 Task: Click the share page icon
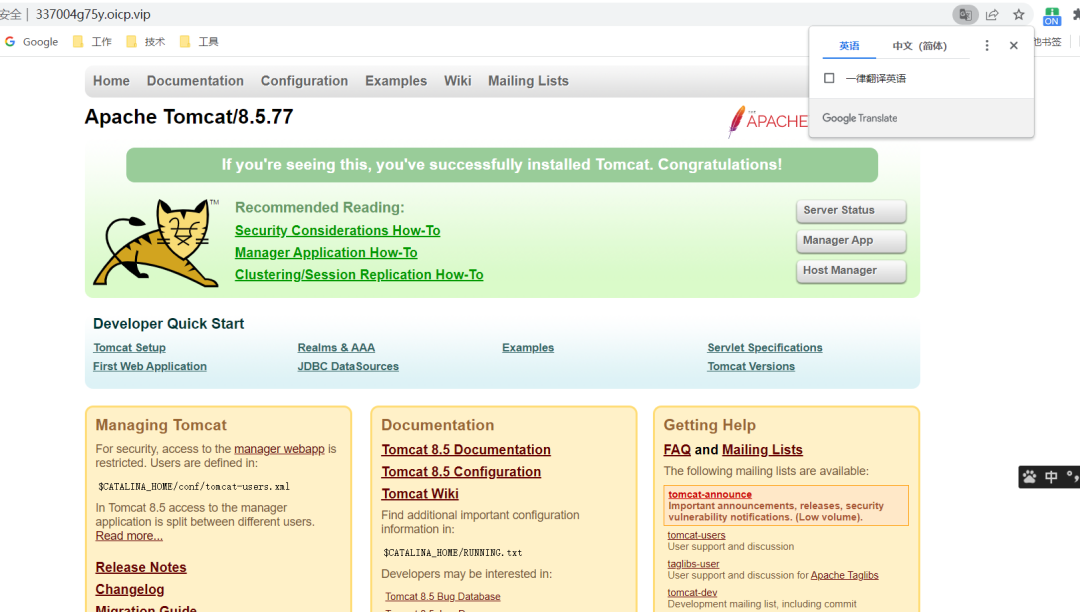[x=992, y=15]
